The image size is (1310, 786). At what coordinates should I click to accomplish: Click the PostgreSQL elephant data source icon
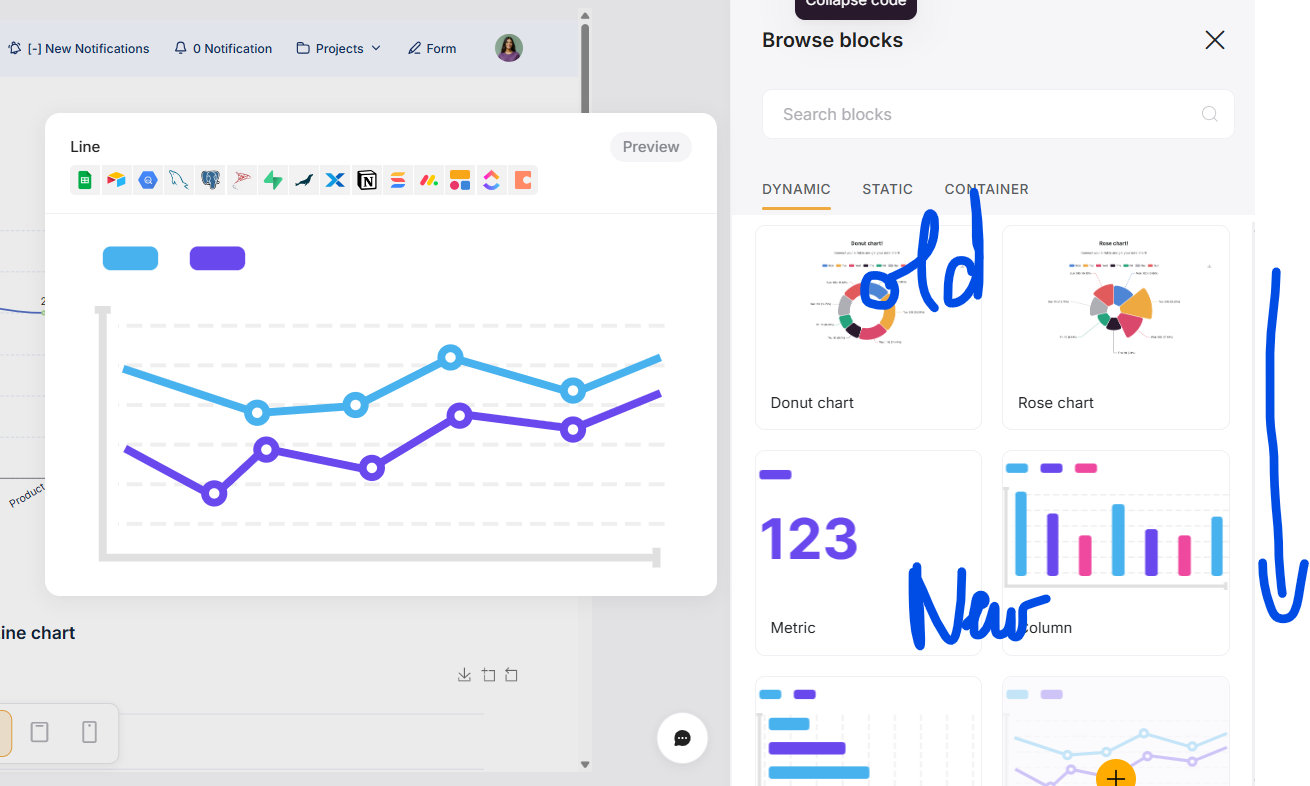[x=210, y=180]
